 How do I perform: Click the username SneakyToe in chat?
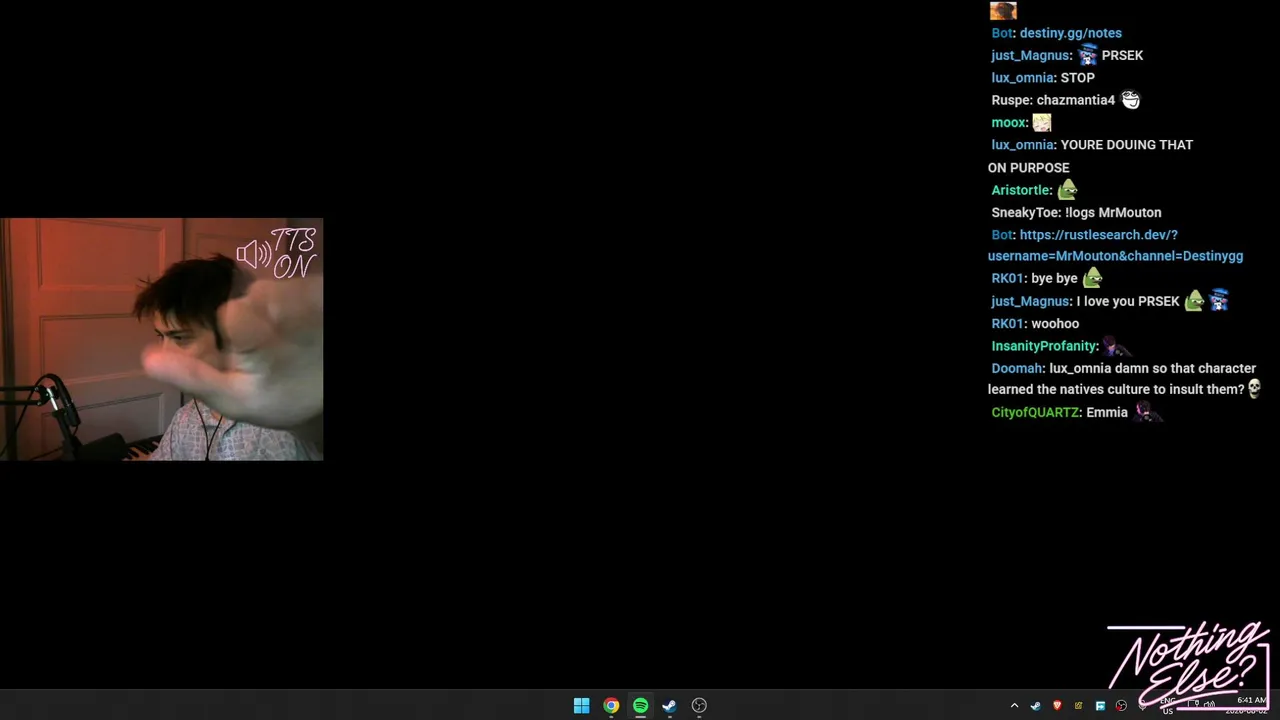(1025, 212)
